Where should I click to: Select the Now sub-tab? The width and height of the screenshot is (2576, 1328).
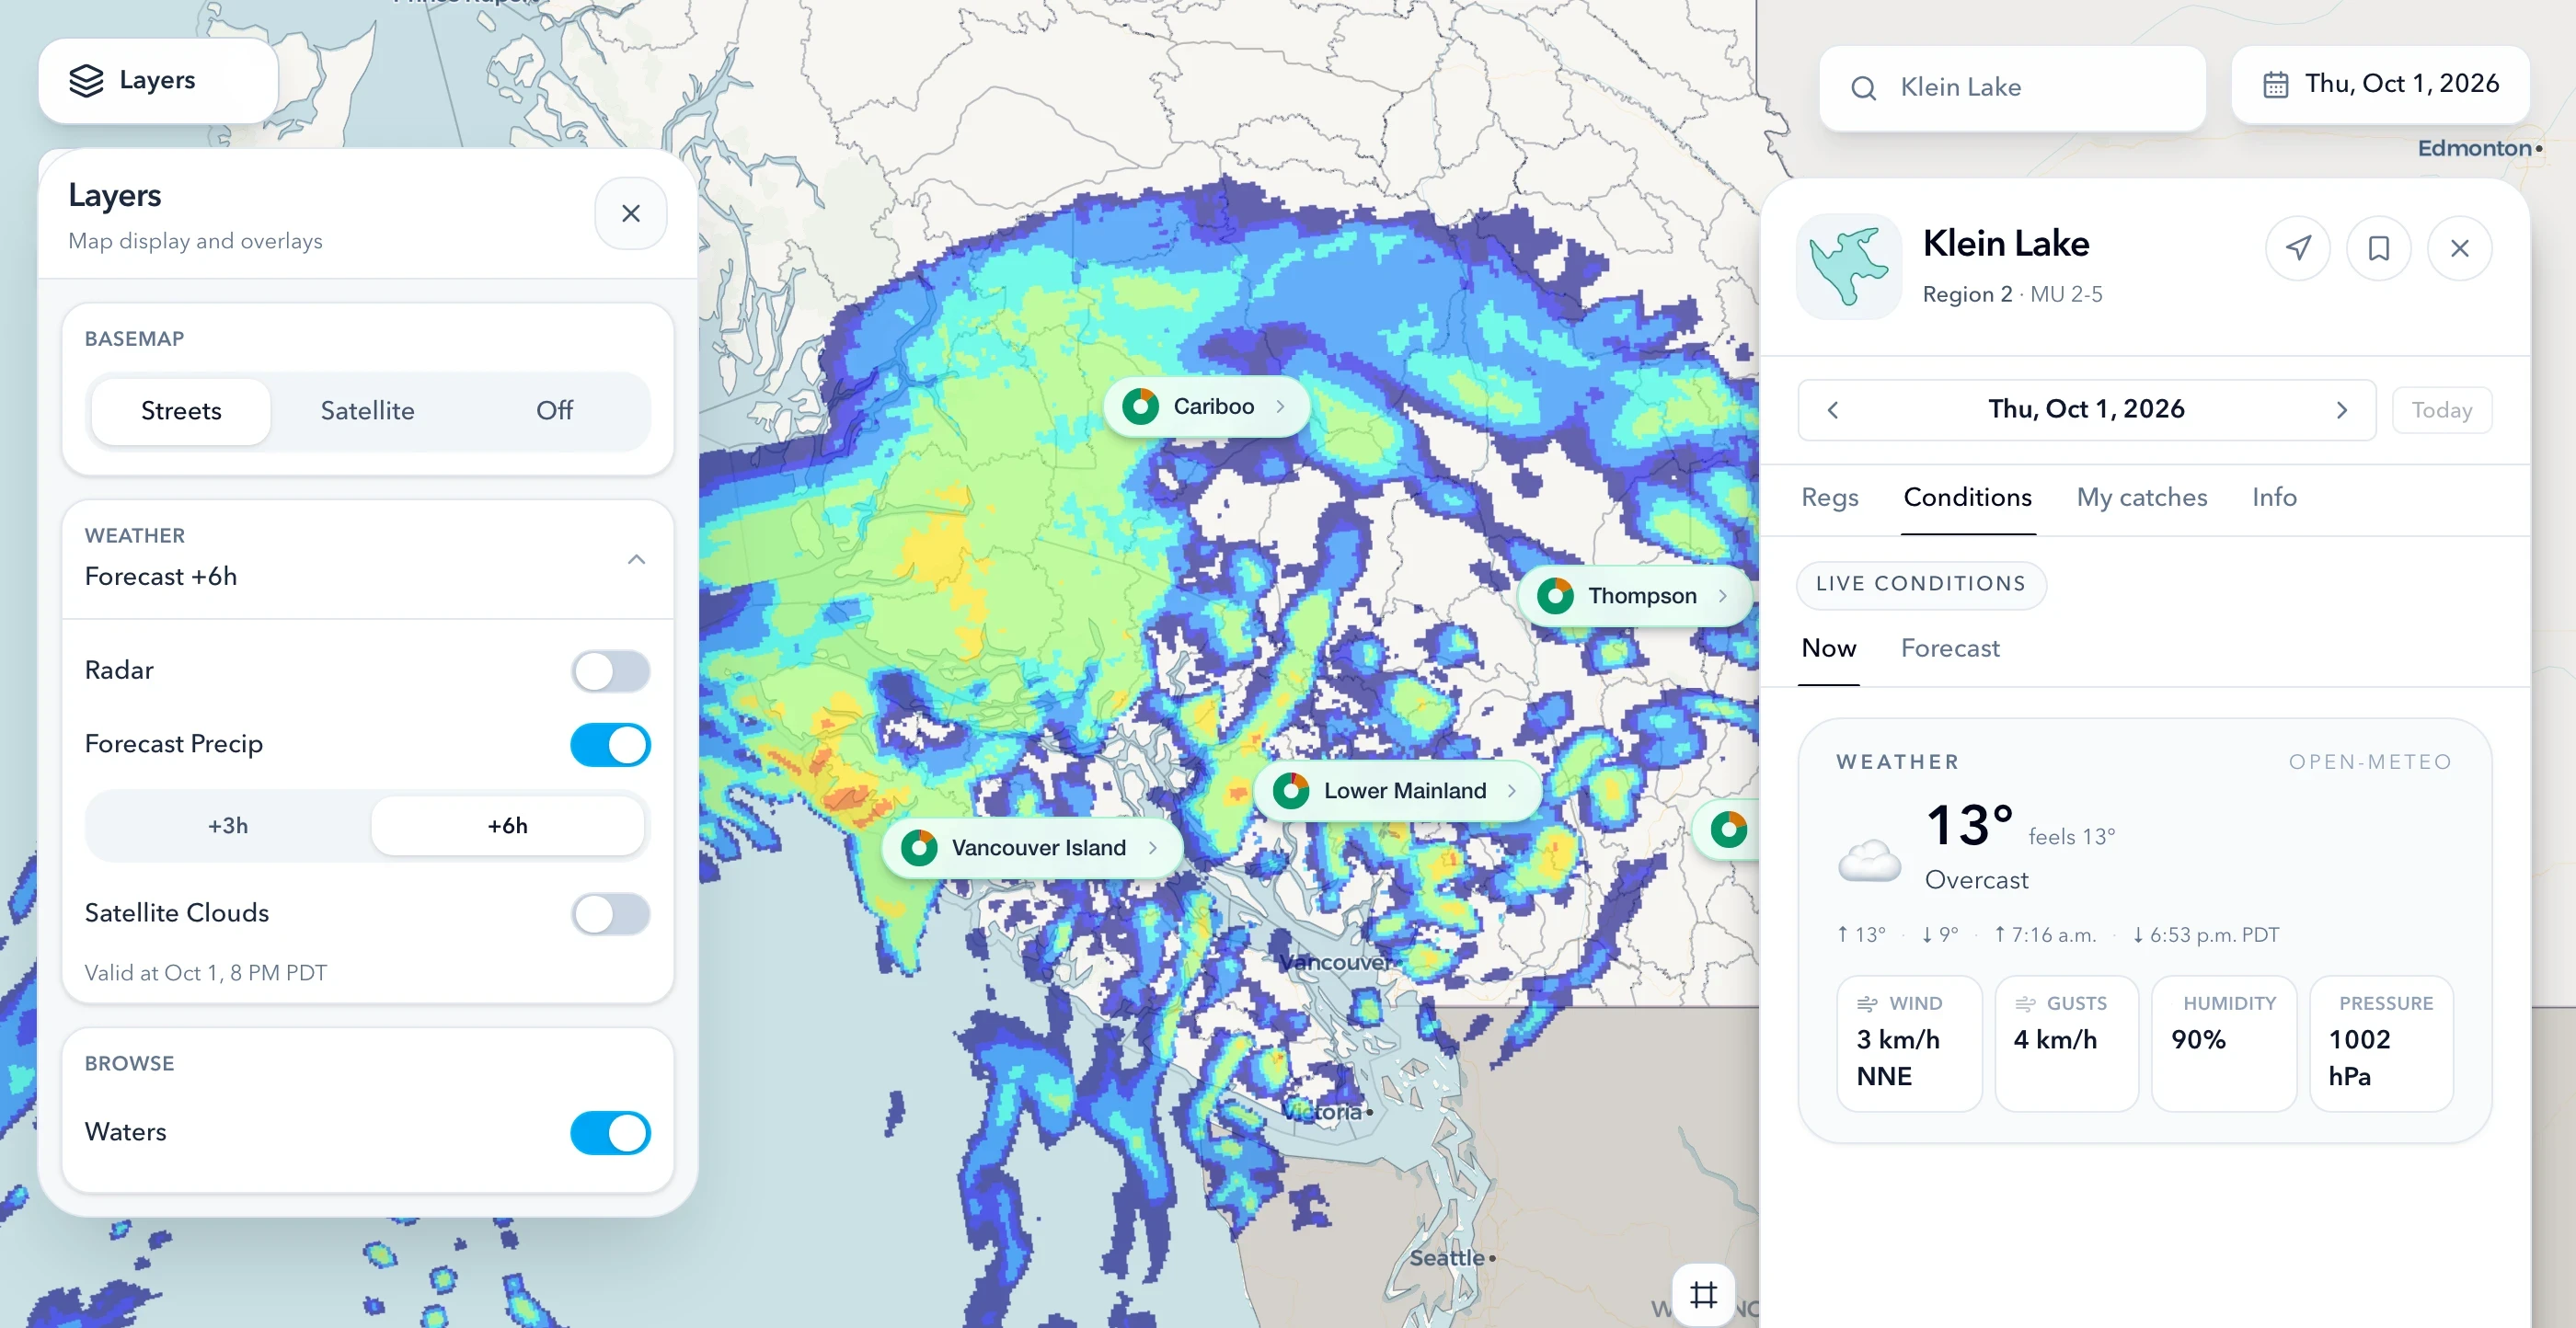pos(1829,648)
